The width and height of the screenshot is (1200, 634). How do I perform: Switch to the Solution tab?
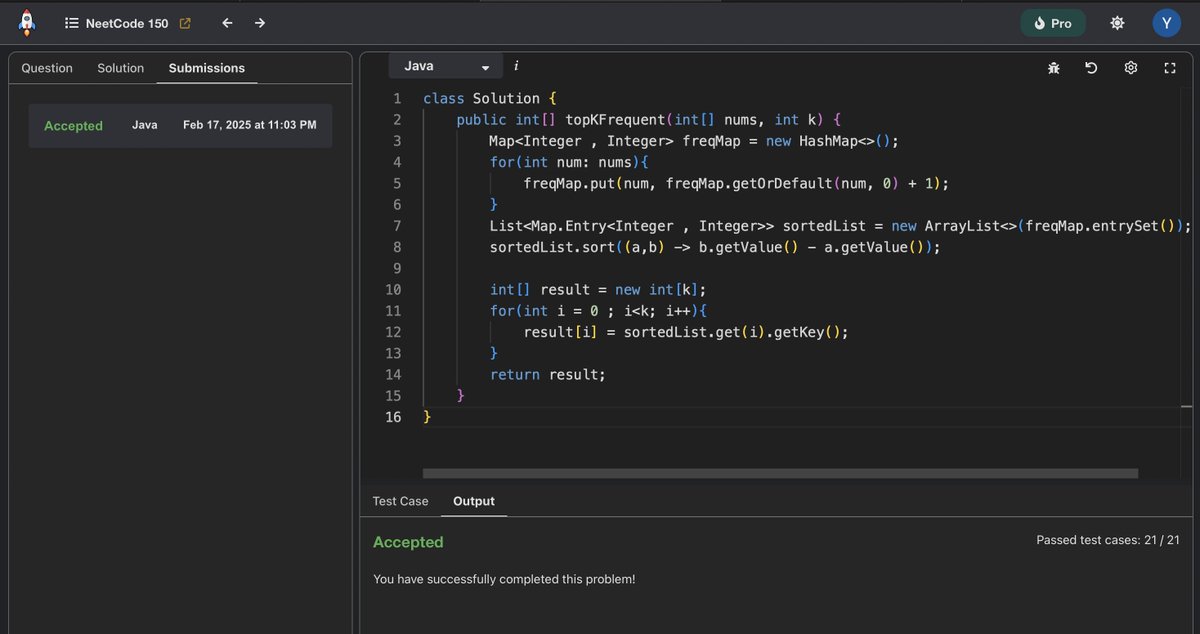(x=120, y=68)
